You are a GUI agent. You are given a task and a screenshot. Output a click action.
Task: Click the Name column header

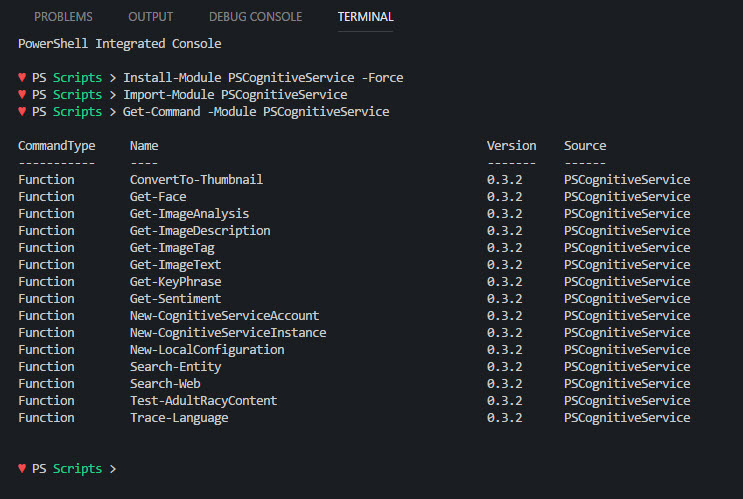pos(144,146)
